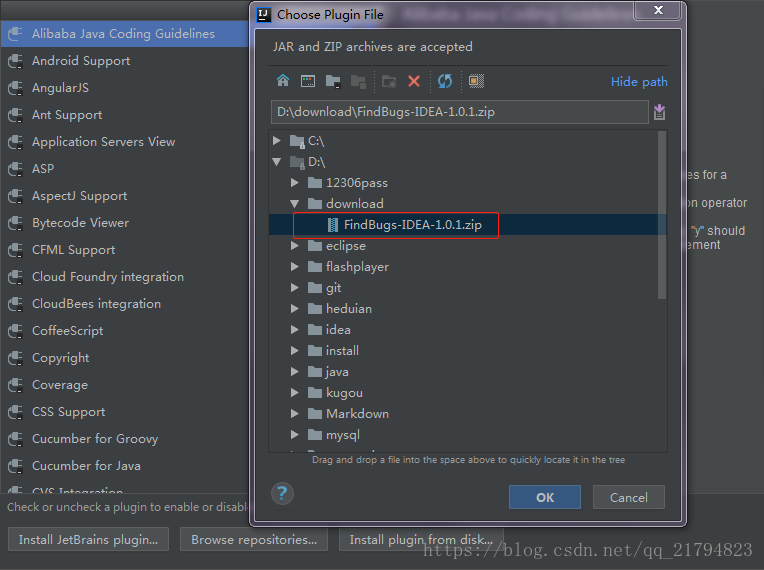Click the IntelliJ logo in dialog title

click(x=264, y=15)
